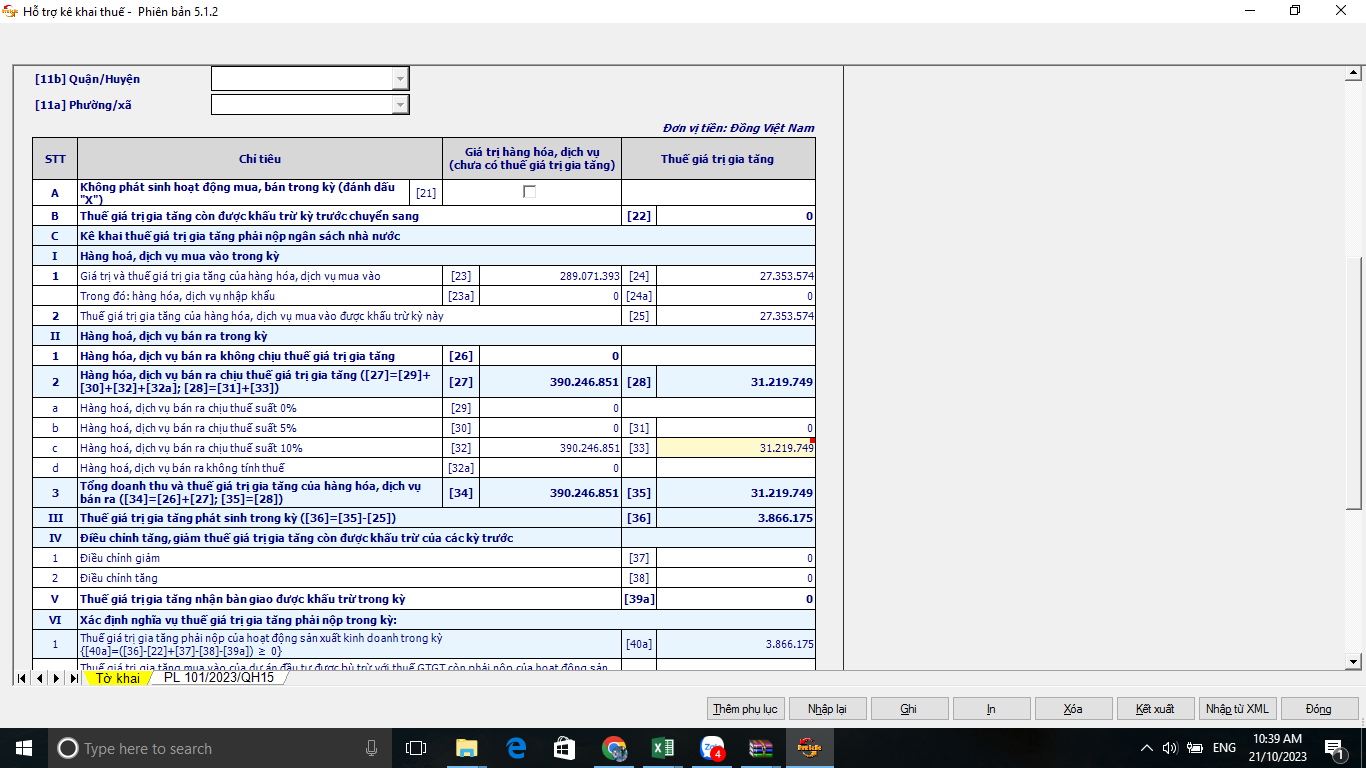Viewport: 1366px width, 768px height.
Task: Select the Tờ khai sheet tab
Action: click(117, 678)
